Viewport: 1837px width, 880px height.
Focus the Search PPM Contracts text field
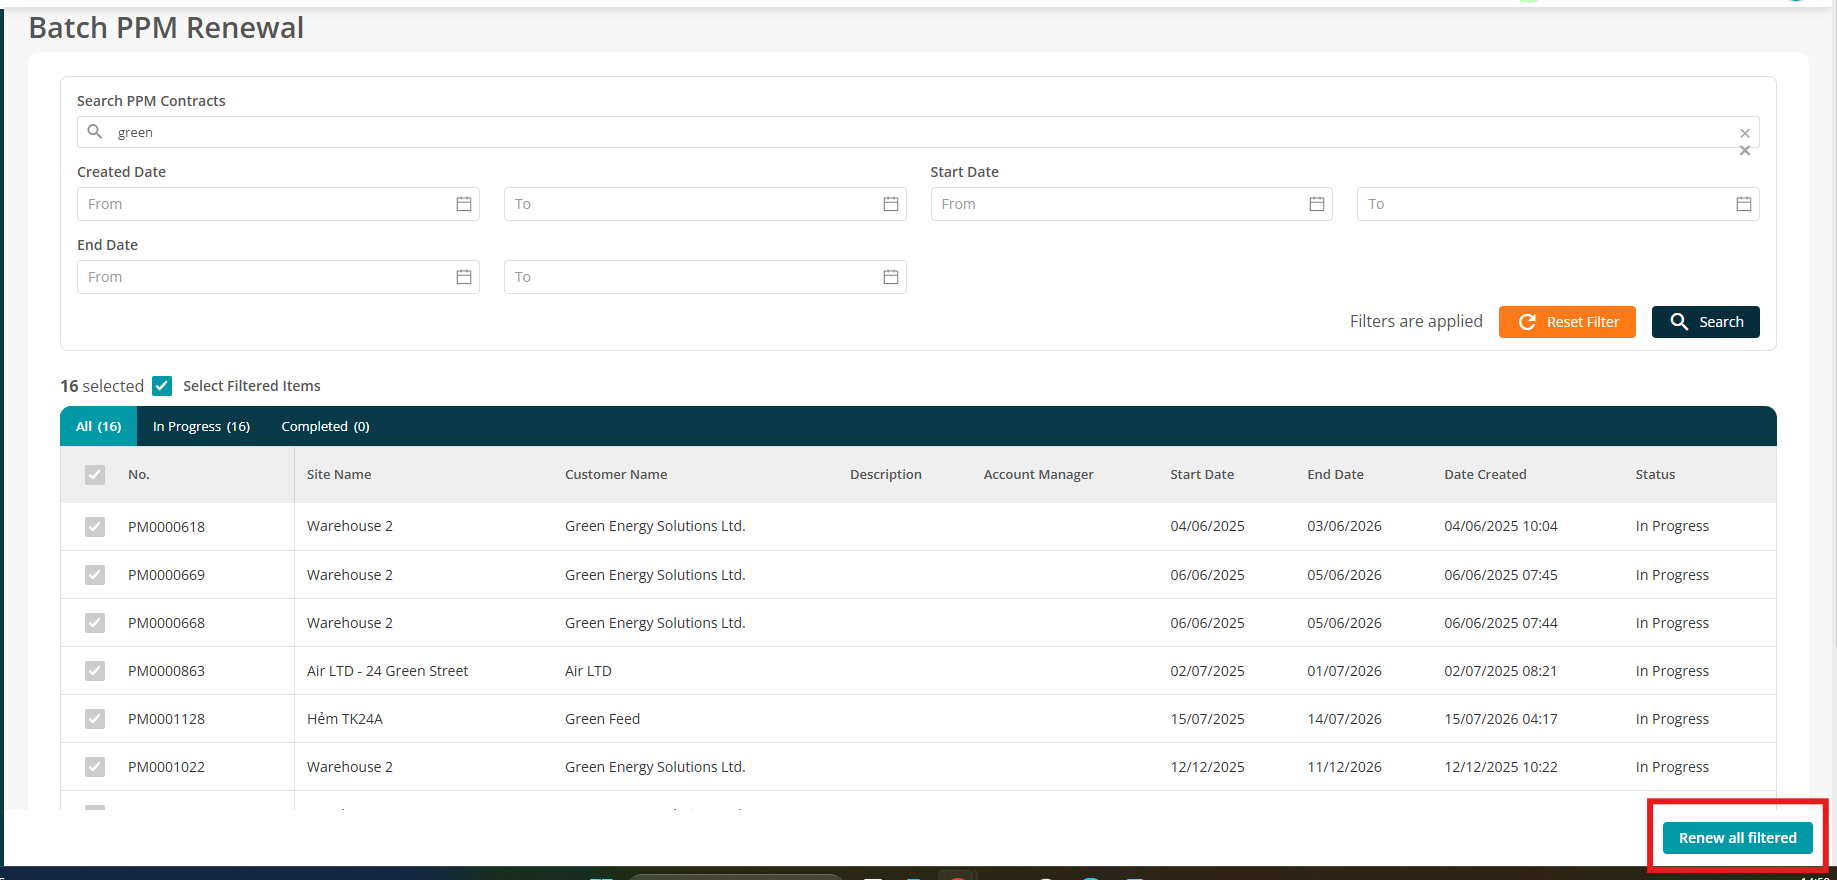click(918, 132)
